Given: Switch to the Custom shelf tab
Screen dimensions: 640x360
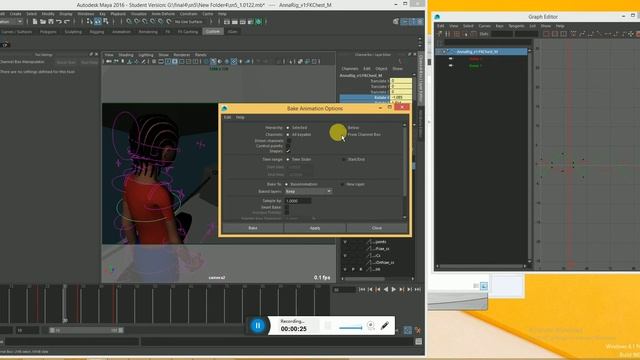Looking at the screenshot, I should (x=213, y=31).
